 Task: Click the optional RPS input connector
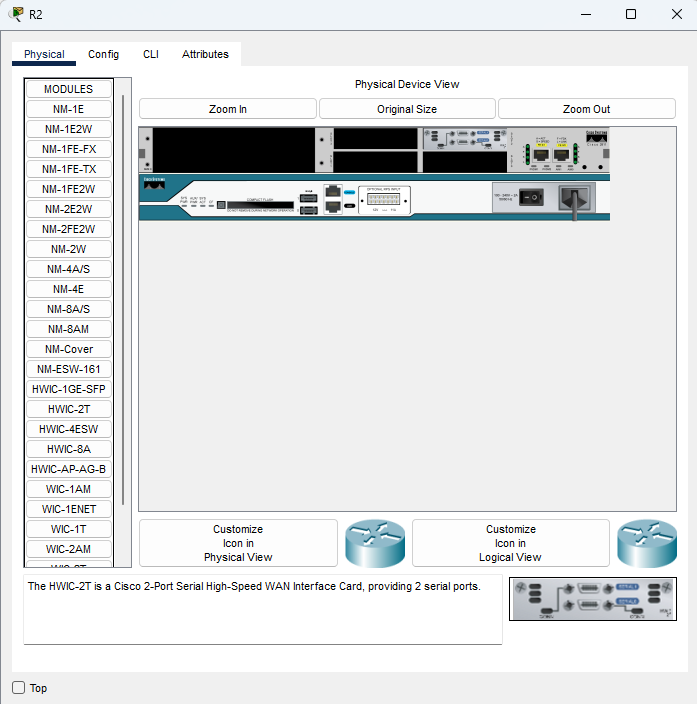pyautogui.click(x=384, y=199)
